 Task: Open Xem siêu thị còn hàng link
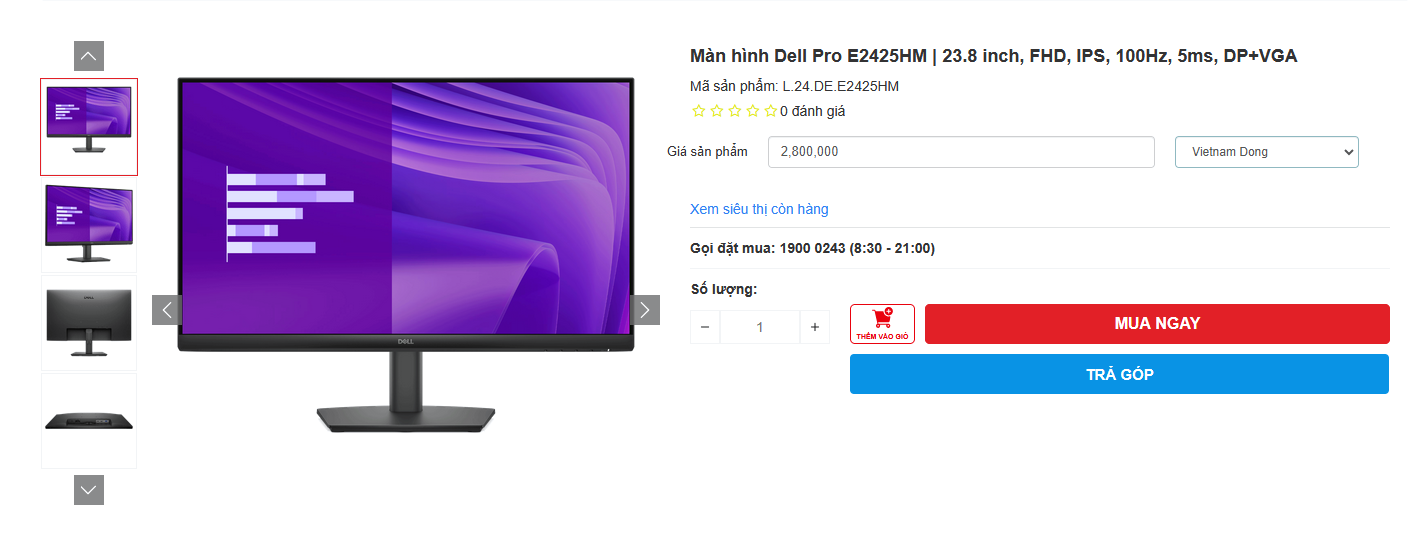pos(759,209)
